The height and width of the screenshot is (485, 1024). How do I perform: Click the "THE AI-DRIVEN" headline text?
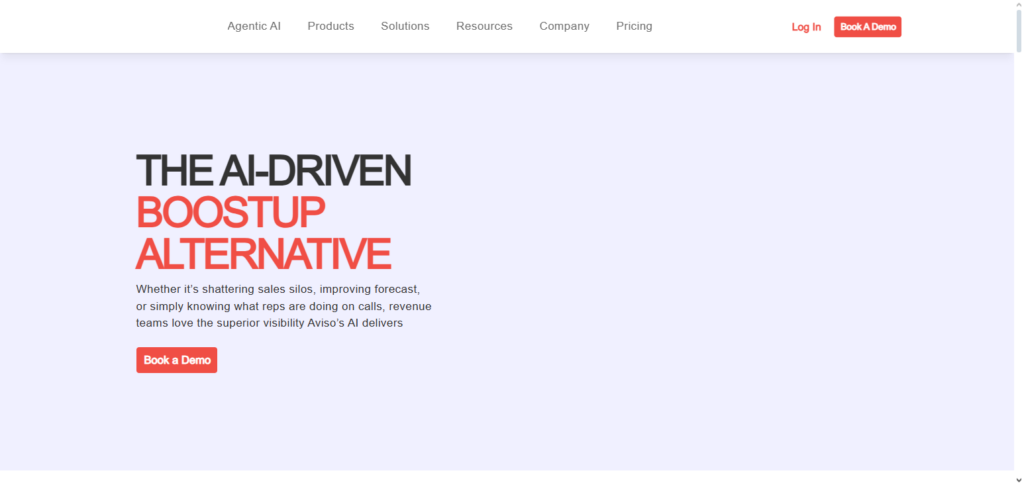tap(273, 171)
